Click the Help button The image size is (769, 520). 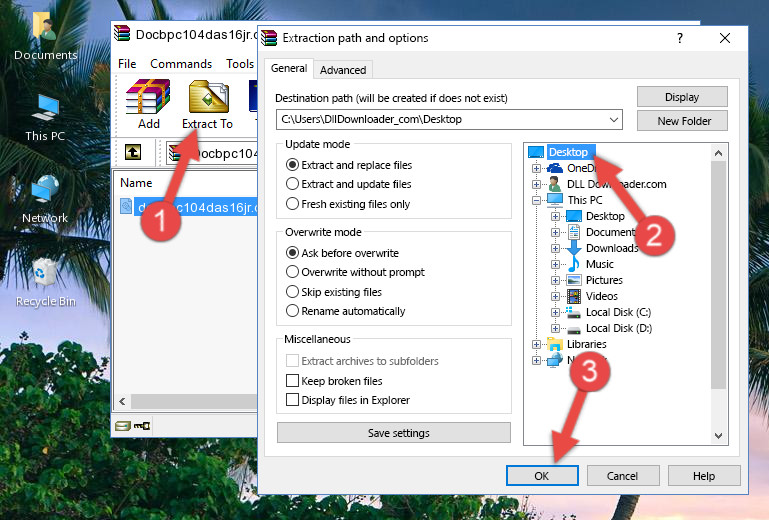(704, 476)
